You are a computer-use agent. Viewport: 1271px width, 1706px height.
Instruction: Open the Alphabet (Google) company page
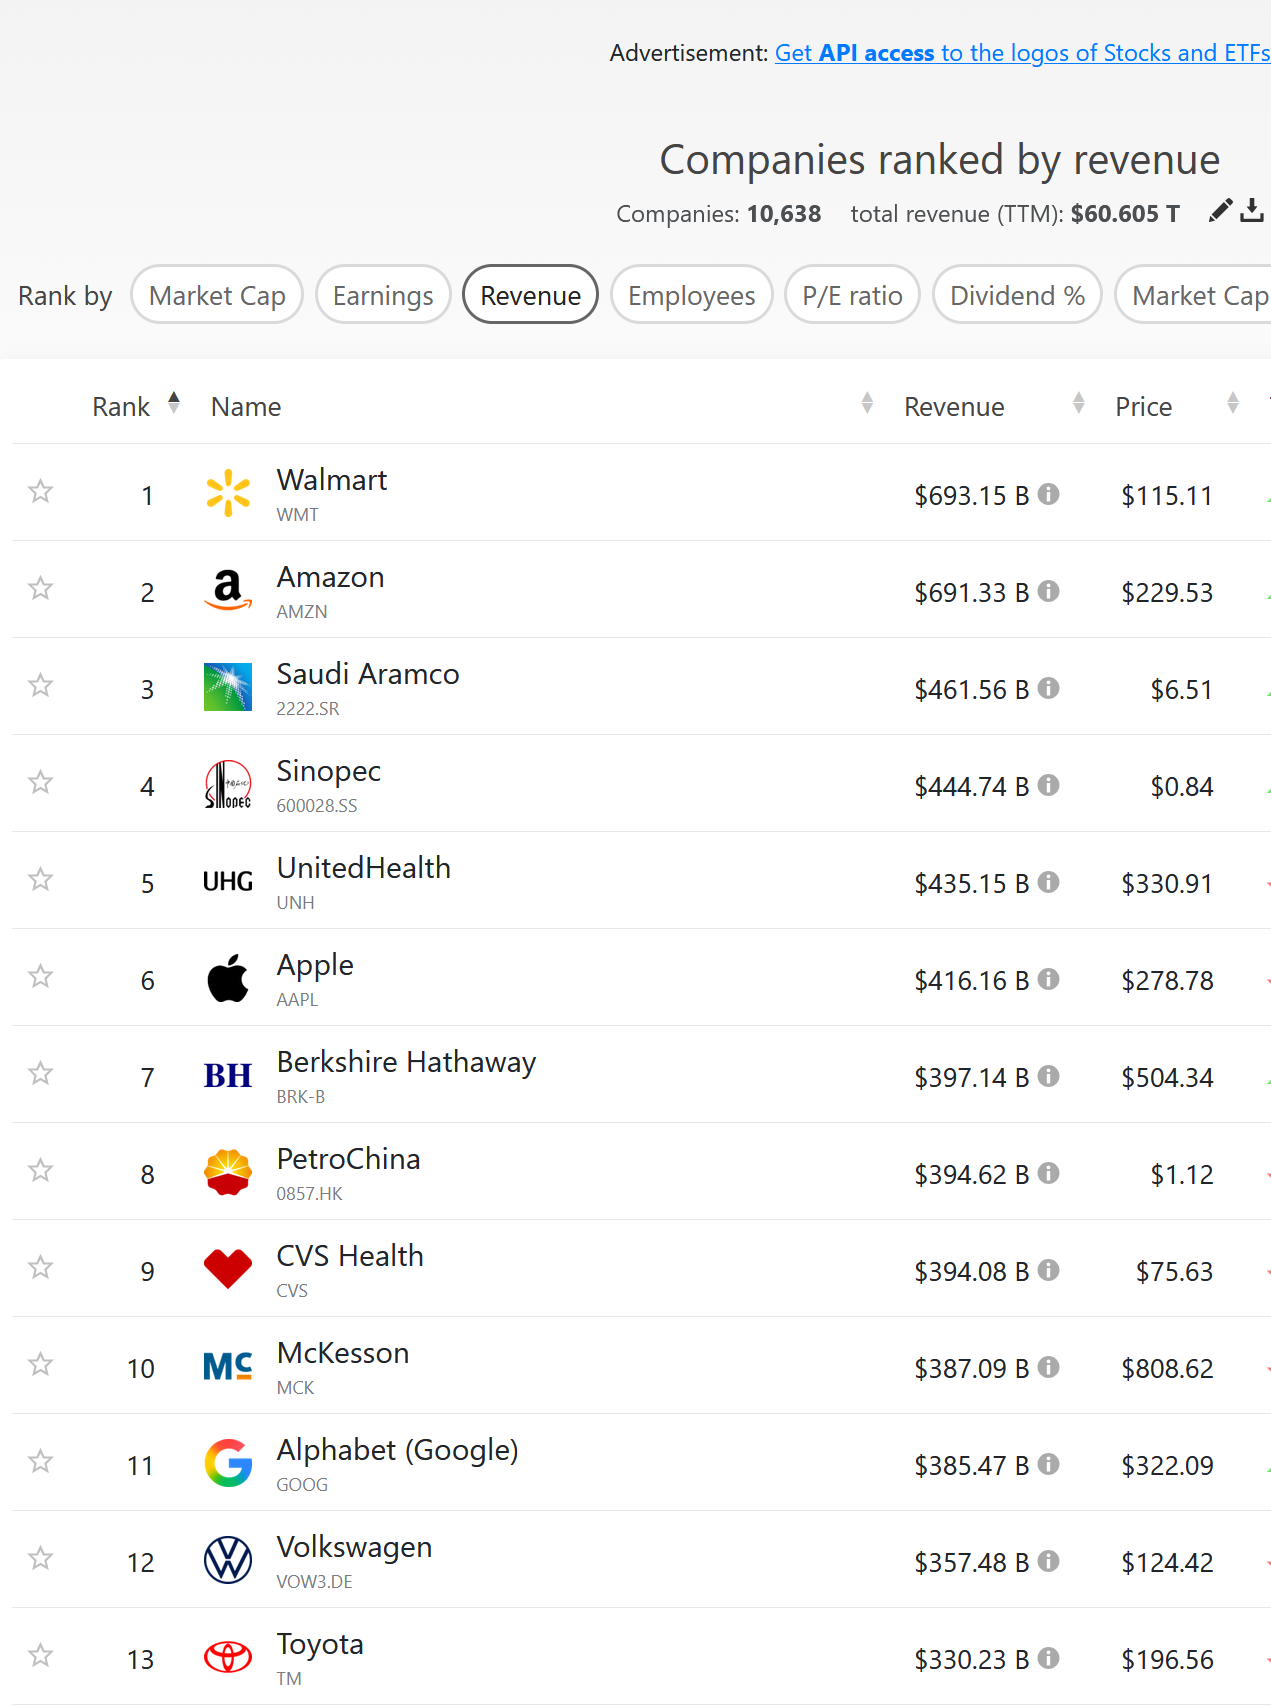397,1450
